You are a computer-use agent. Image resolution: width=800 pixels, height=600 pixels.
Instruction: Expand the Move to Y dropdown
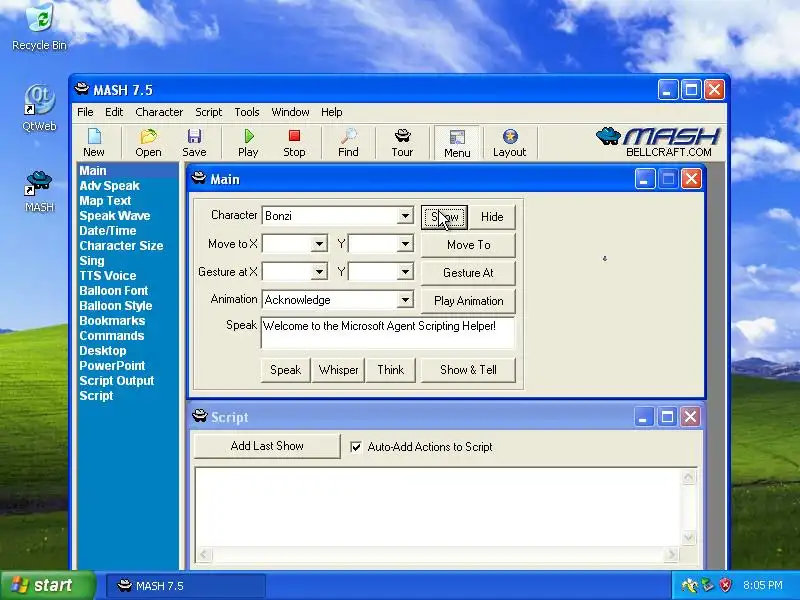click(405, 244)
